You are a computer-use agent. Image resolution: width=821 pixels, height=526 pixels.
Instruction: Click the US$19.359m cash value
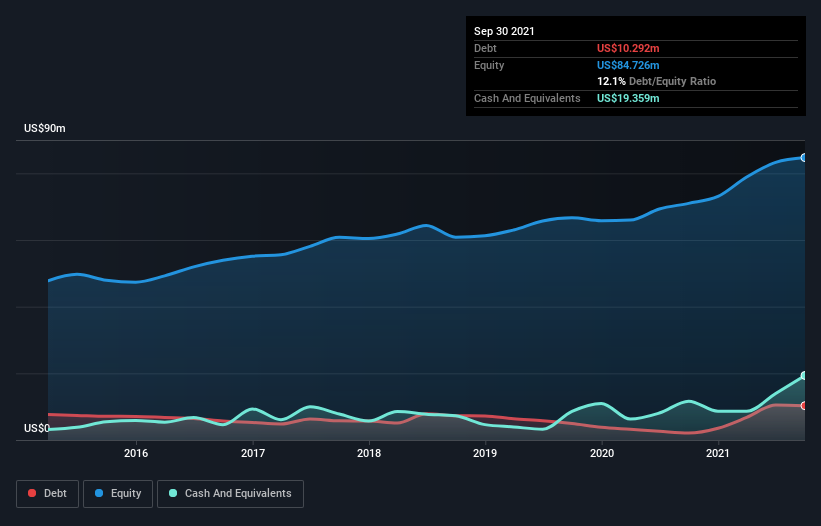pyautogui.click(x=628, y=98)
